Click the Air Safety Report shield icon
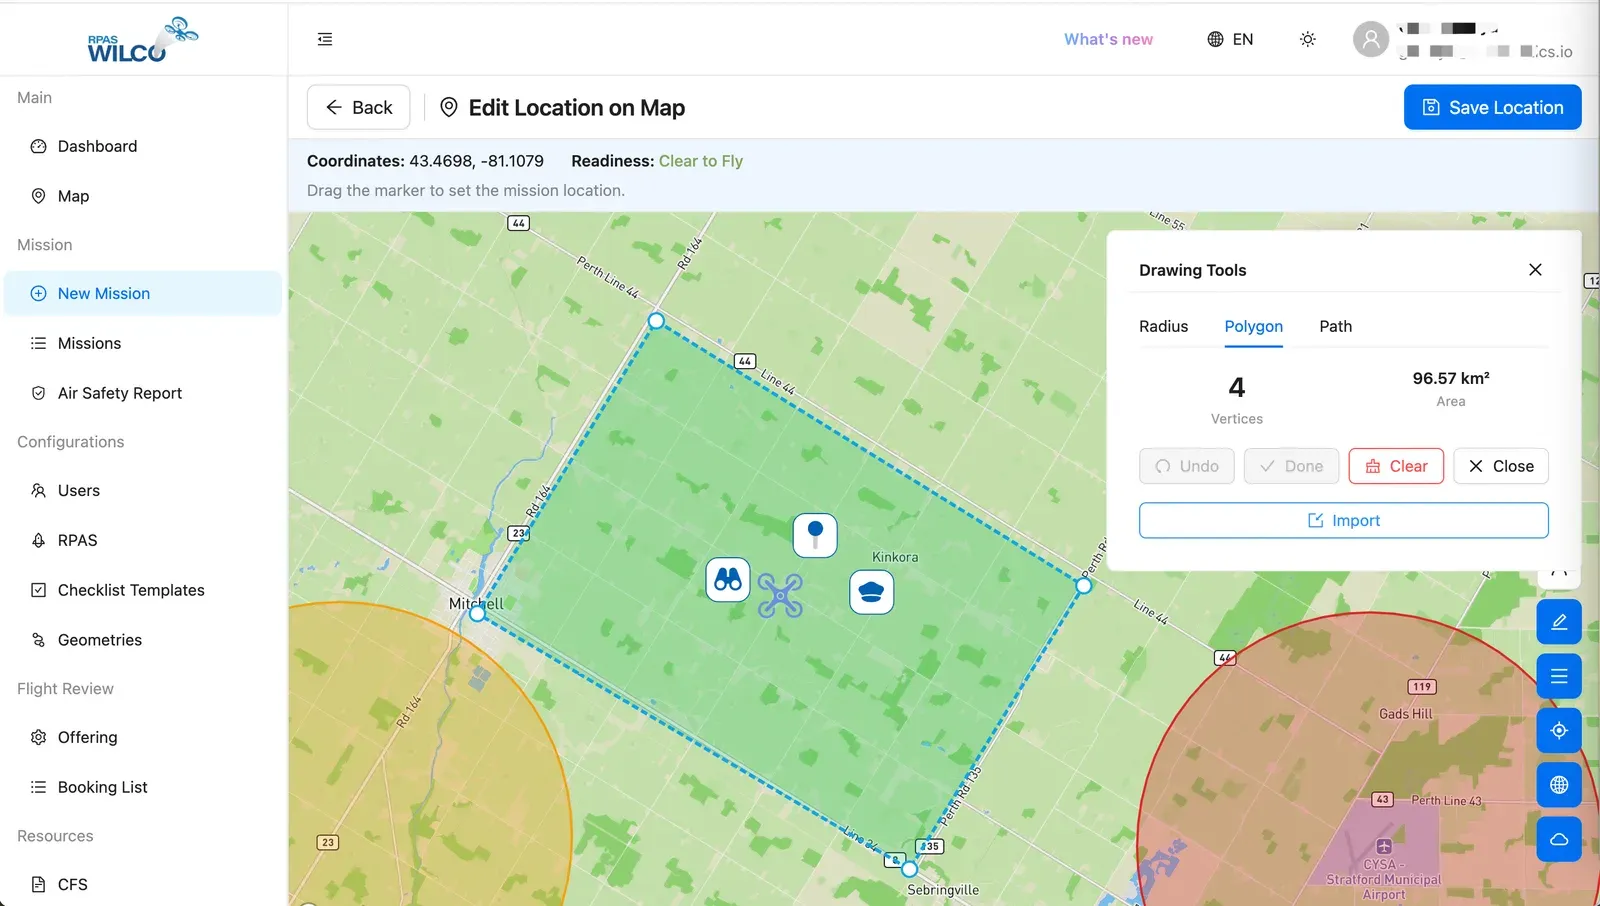Viewport: 1600px width, 906px height. click(38, 393)
